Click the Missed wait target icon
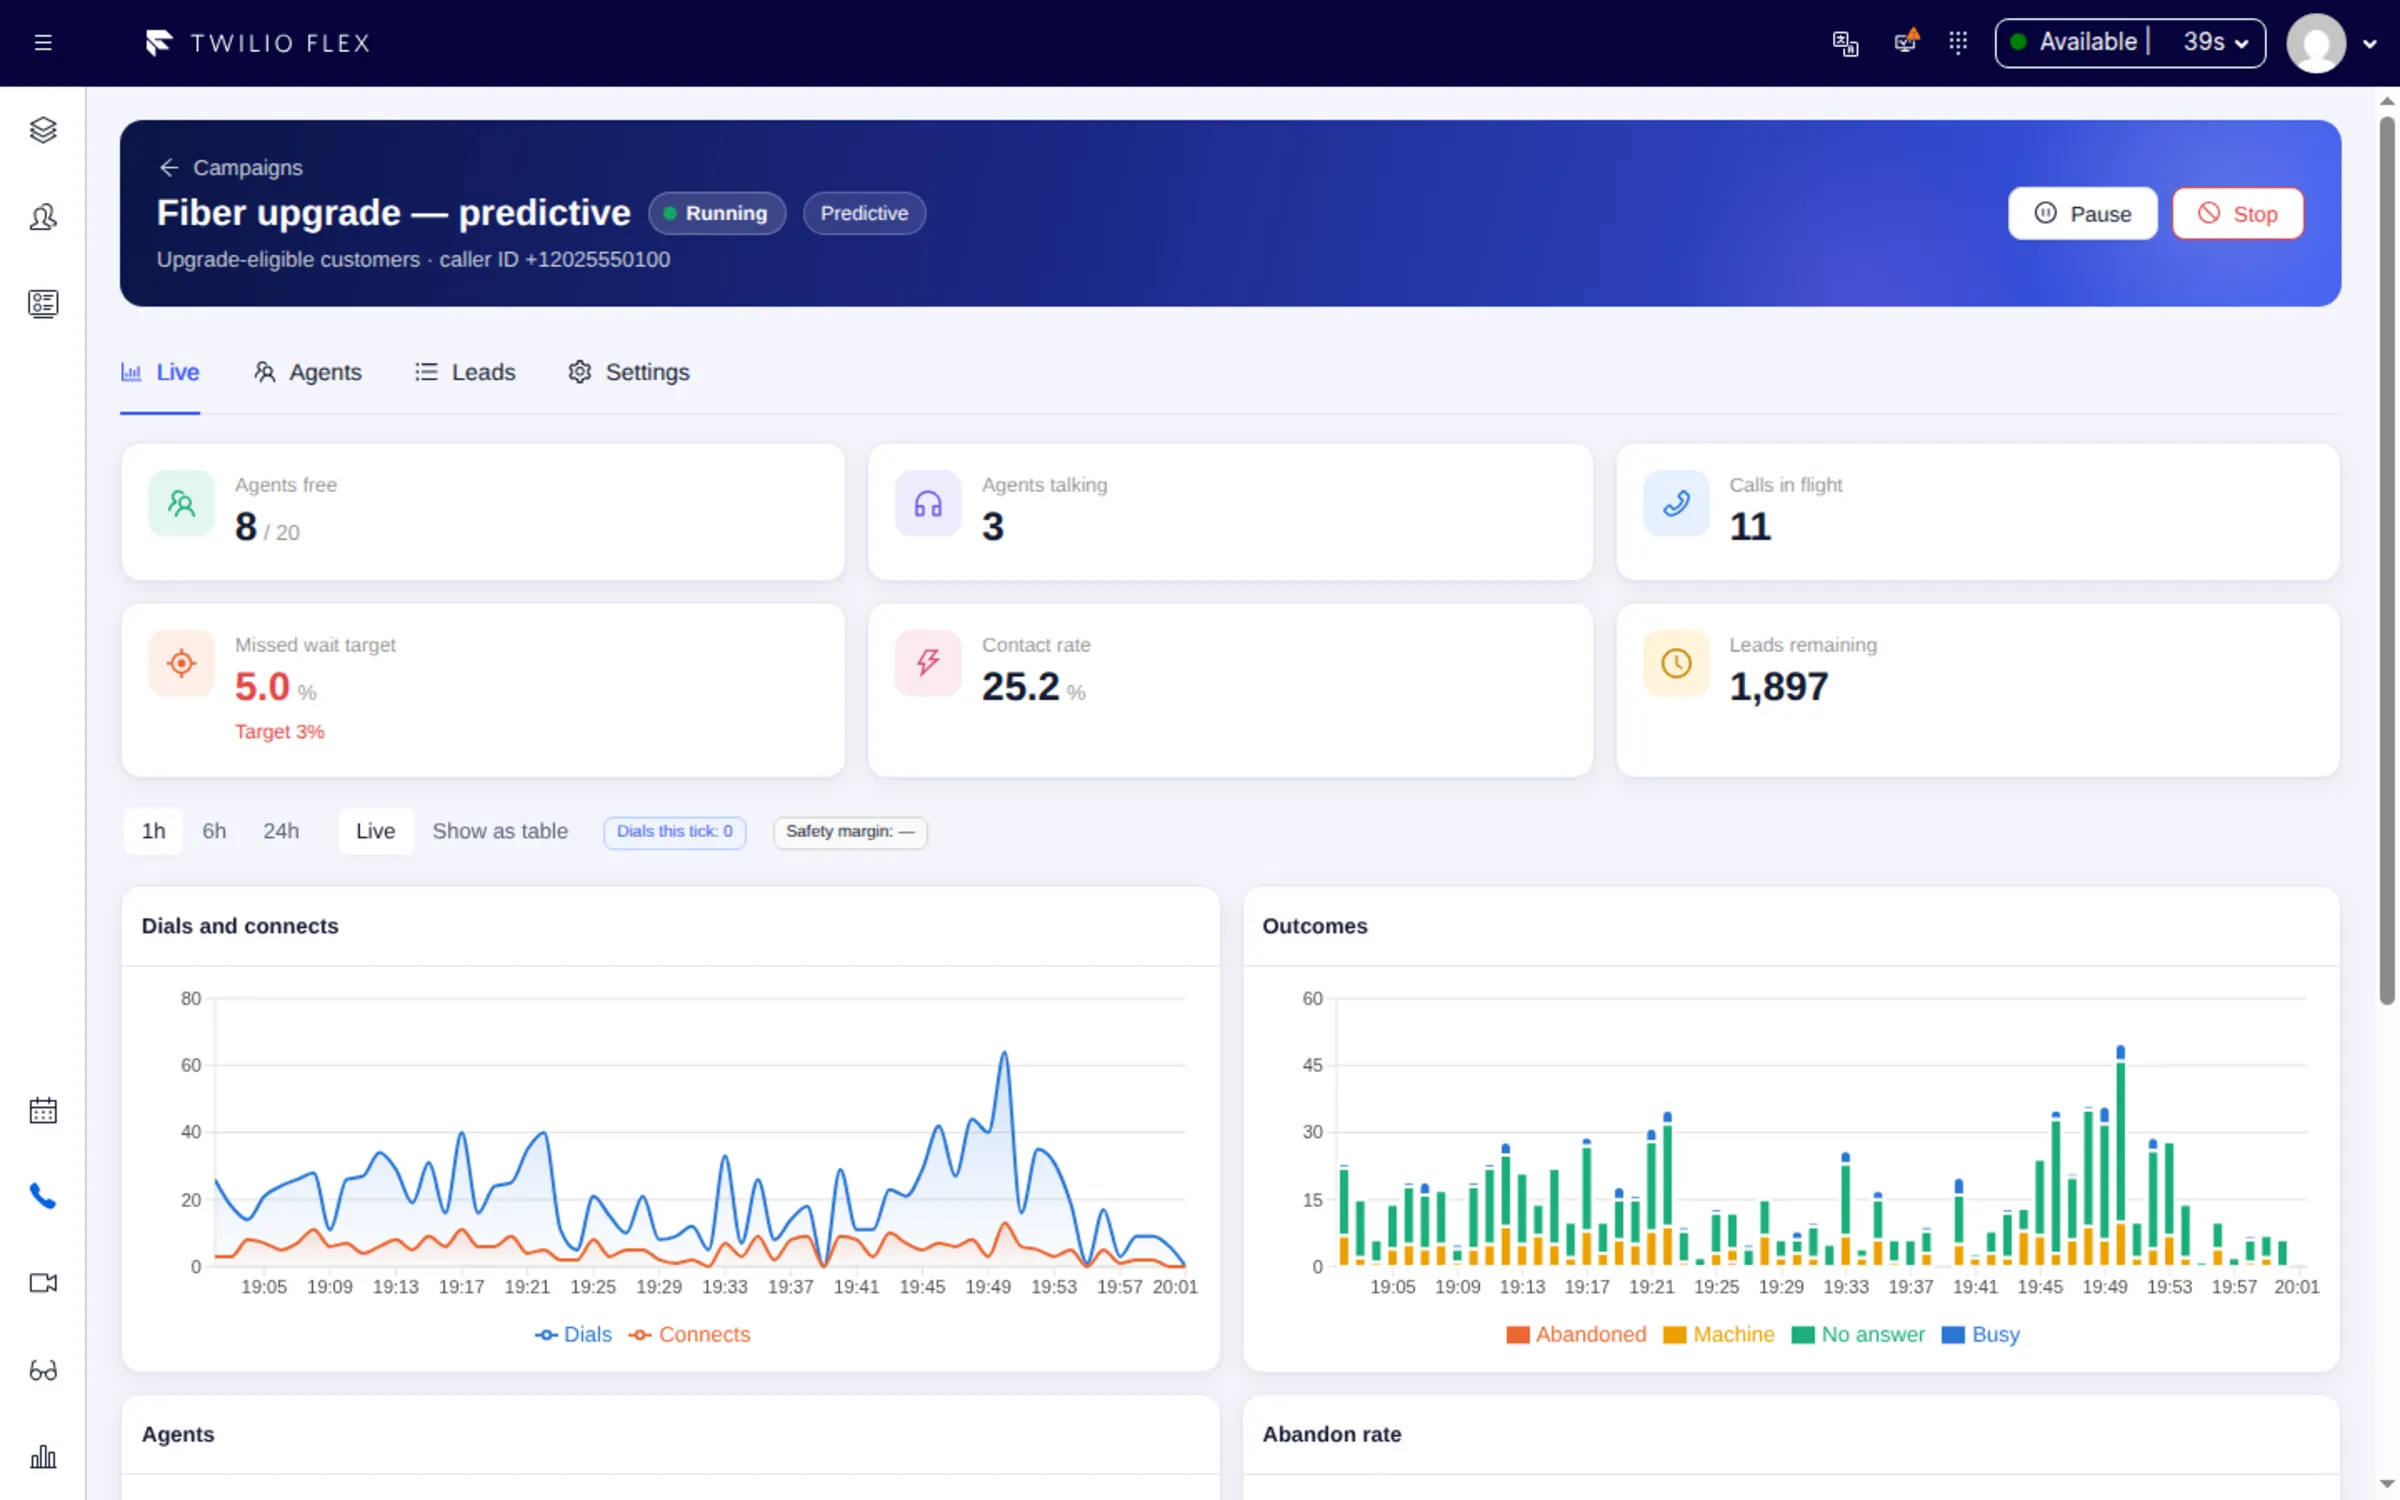 (181, 663)
